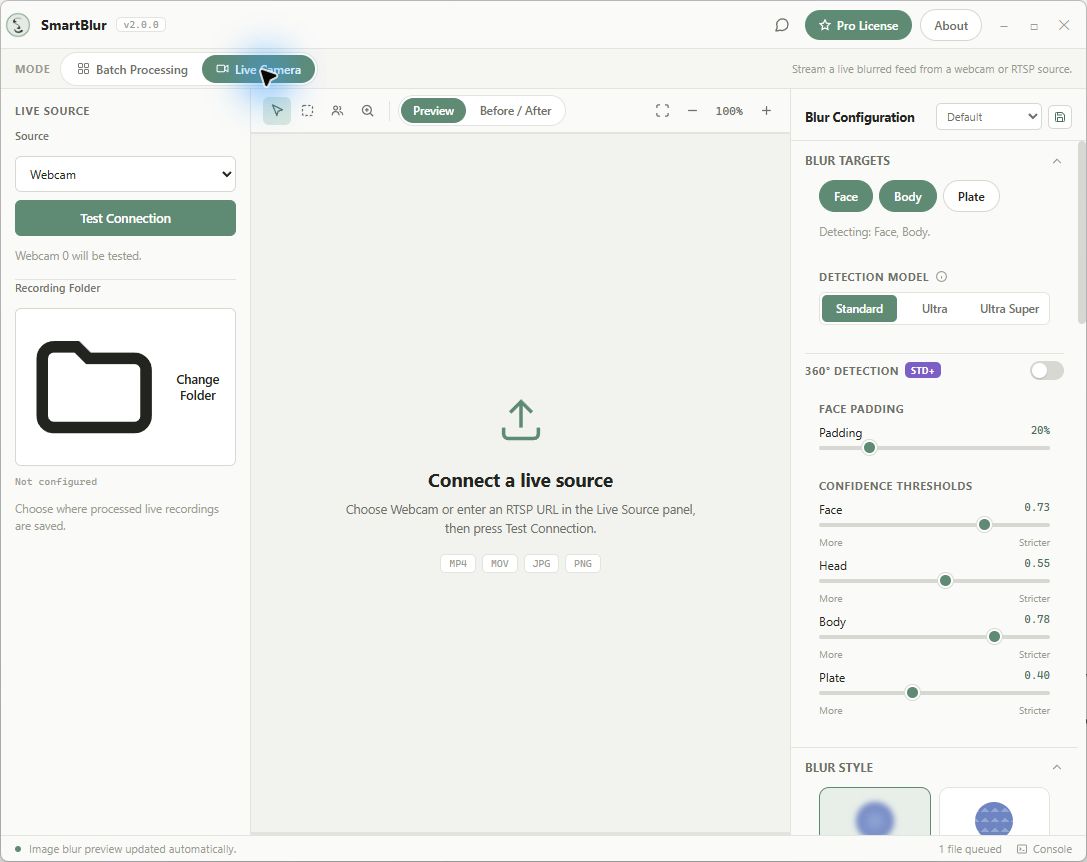1087x862 pixels.
Task: Collapse the Blur Style section
Action: click(x=1056, y=767)
